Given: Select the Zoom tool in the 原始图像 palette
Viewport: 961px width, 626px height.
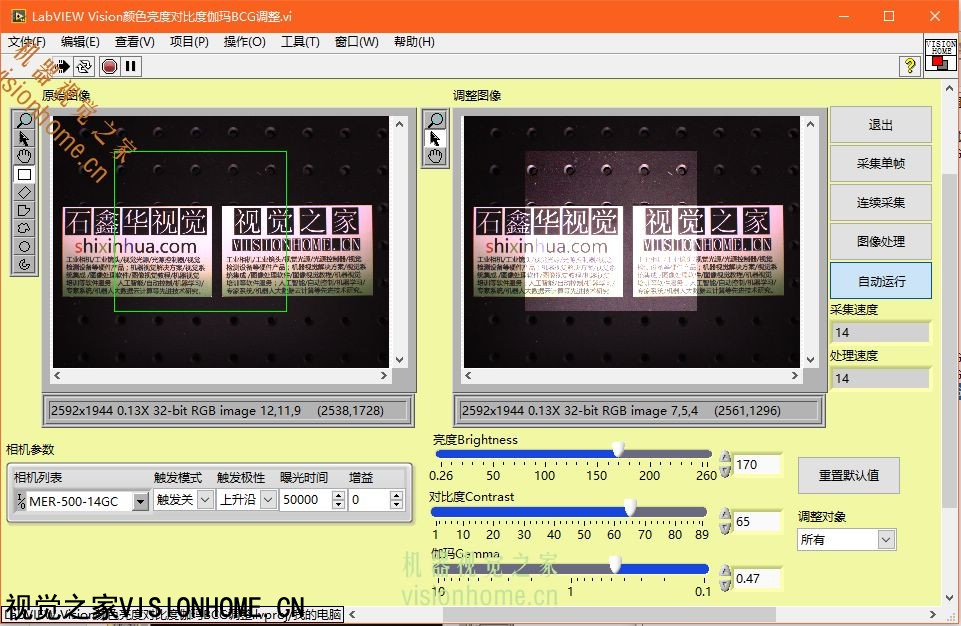Looking at the screenshot, I should point(25,120).
